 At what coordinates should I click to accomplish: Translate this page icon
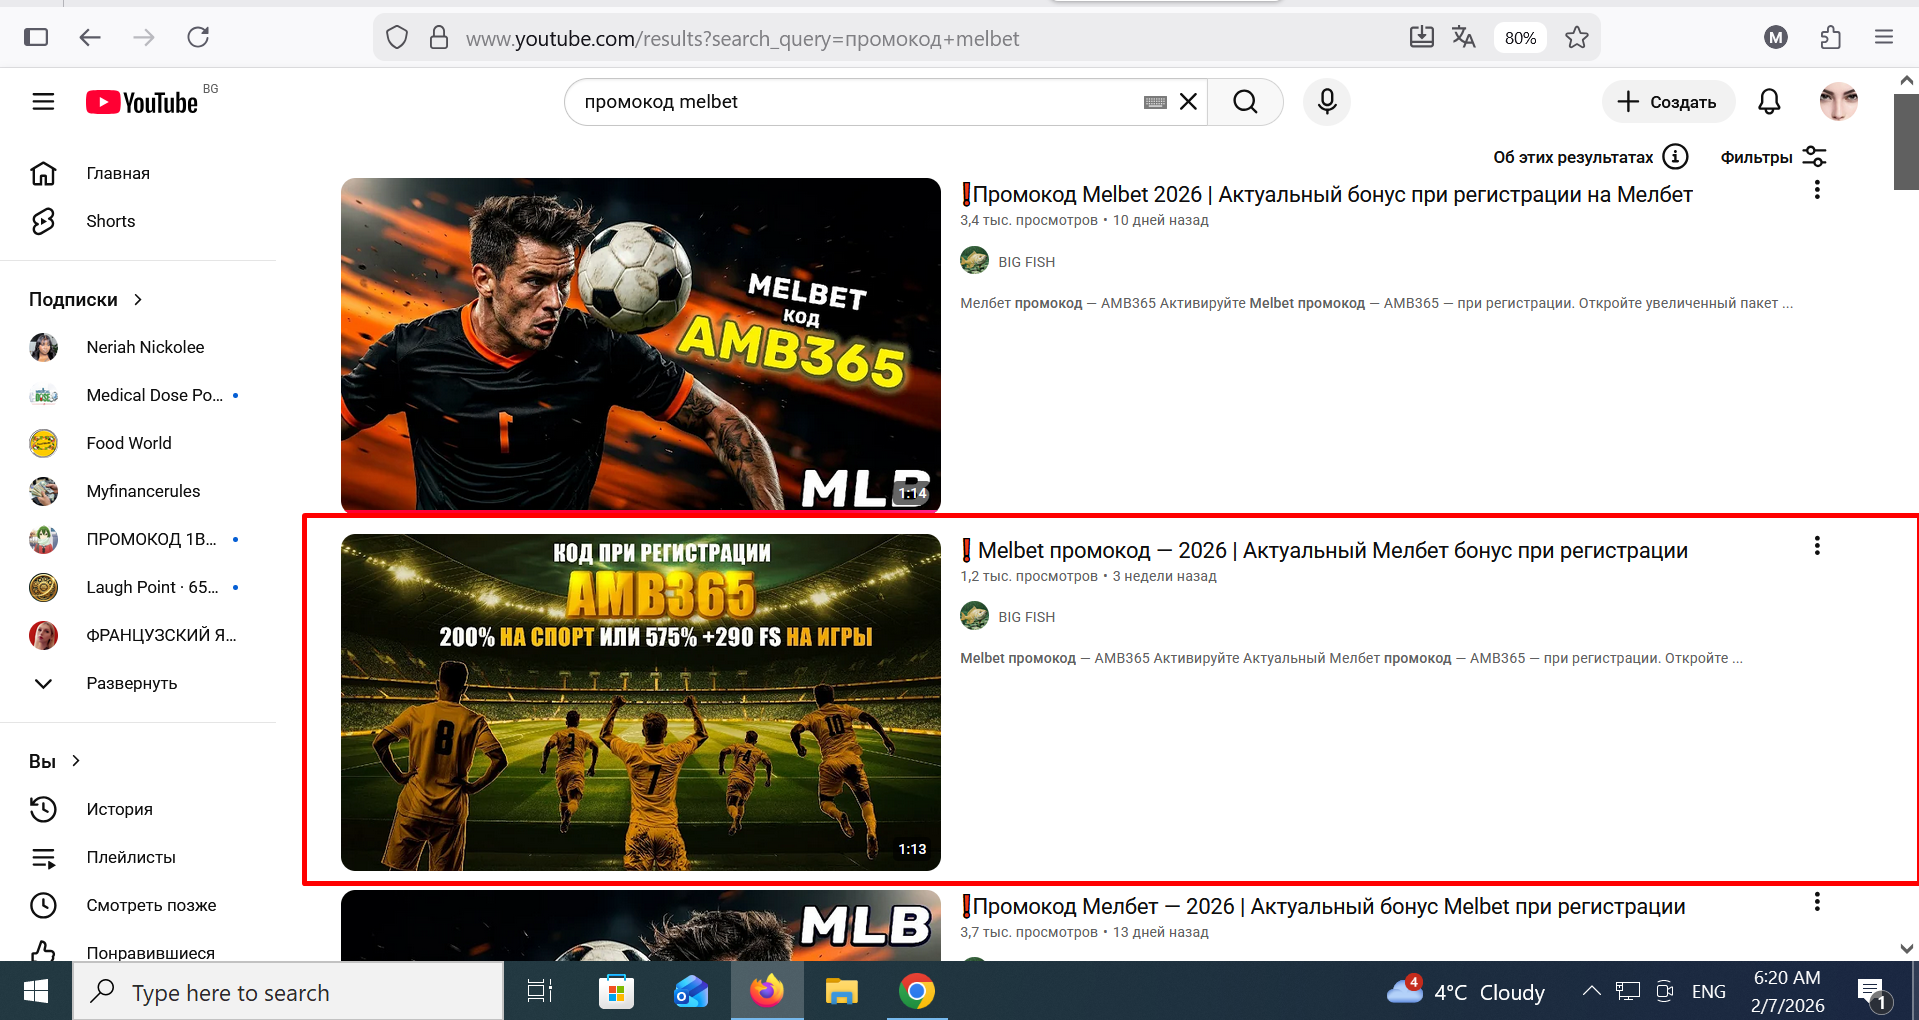tap(1464, 37)
